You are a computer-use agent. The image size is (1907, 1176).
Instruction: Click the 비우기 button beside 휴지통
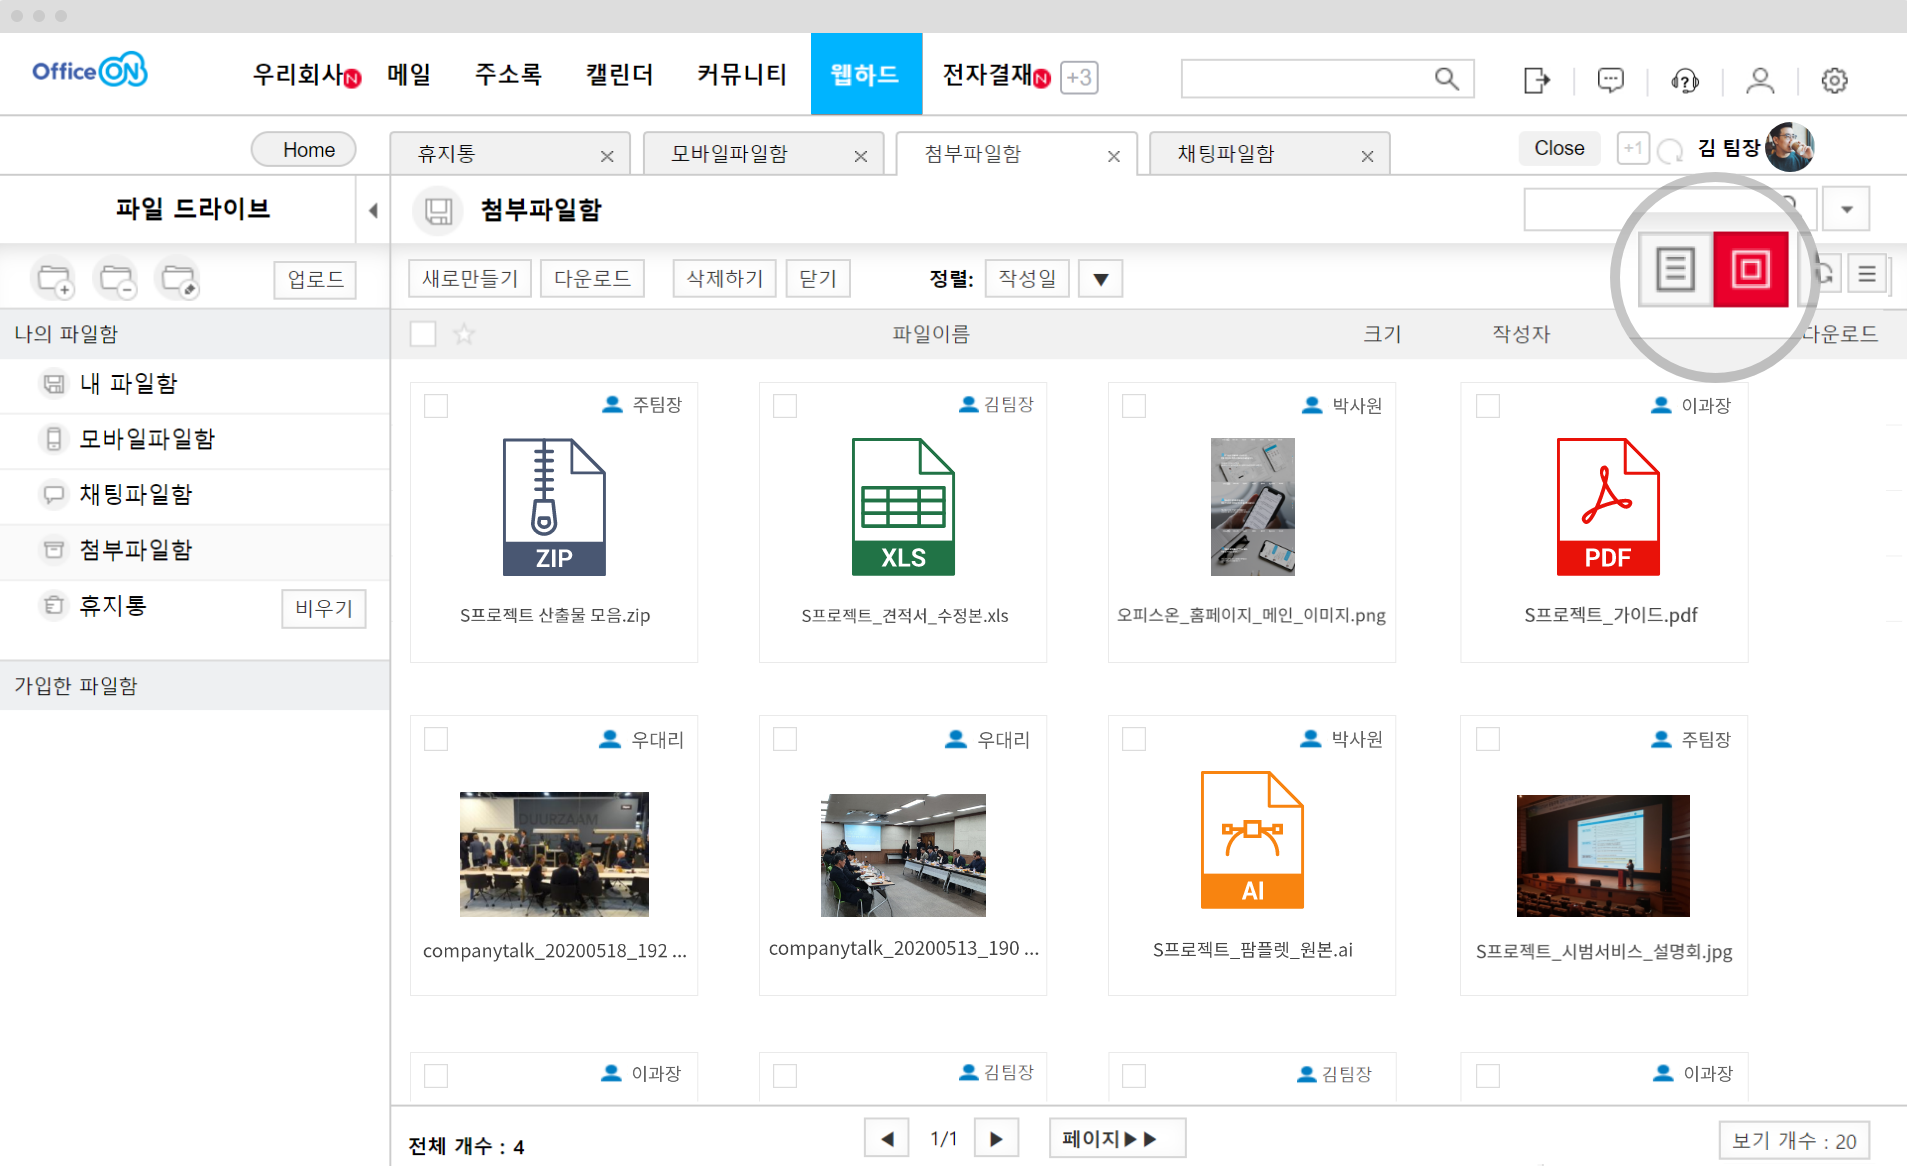(x=323, y=608)
